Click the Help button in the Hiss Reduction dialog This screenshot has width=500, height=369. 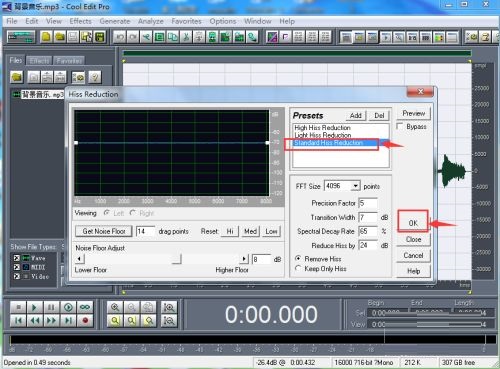point(413,271)
